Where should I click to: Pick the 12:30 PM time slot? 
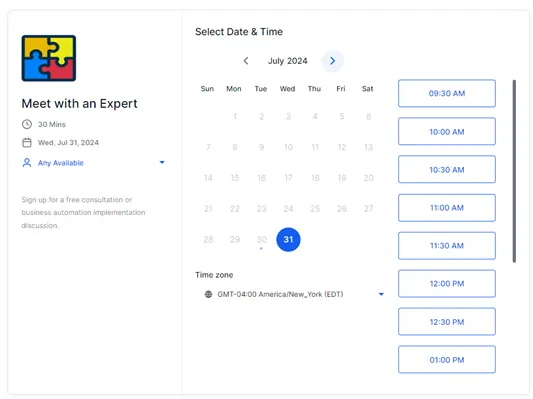tap(447, 322)
